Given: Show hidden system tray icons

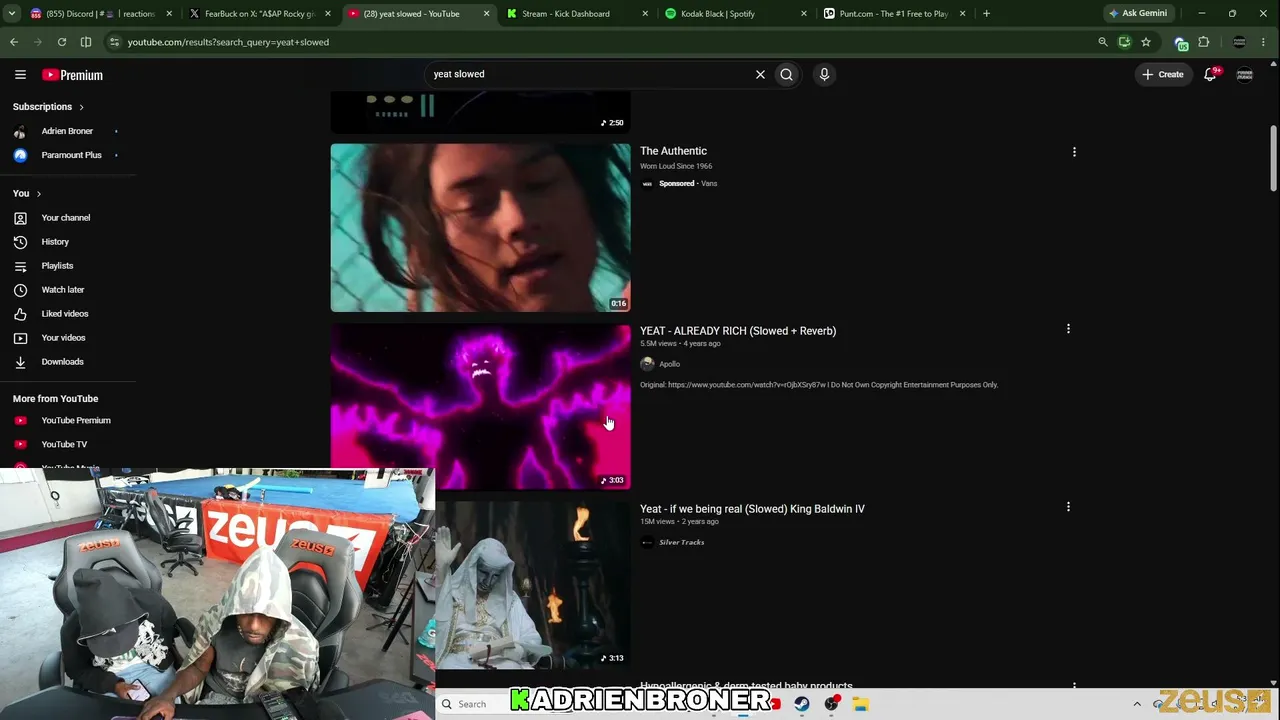Looking at the screenshot, I should click(1137, 704).
